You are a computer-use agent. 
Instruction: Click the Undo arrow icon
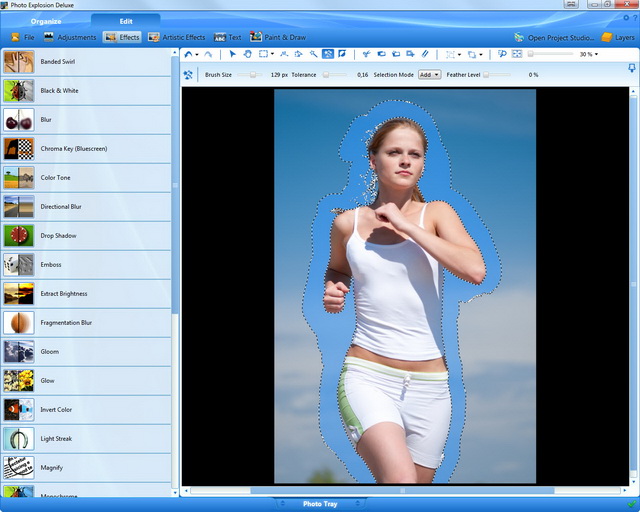pos(189,54)
